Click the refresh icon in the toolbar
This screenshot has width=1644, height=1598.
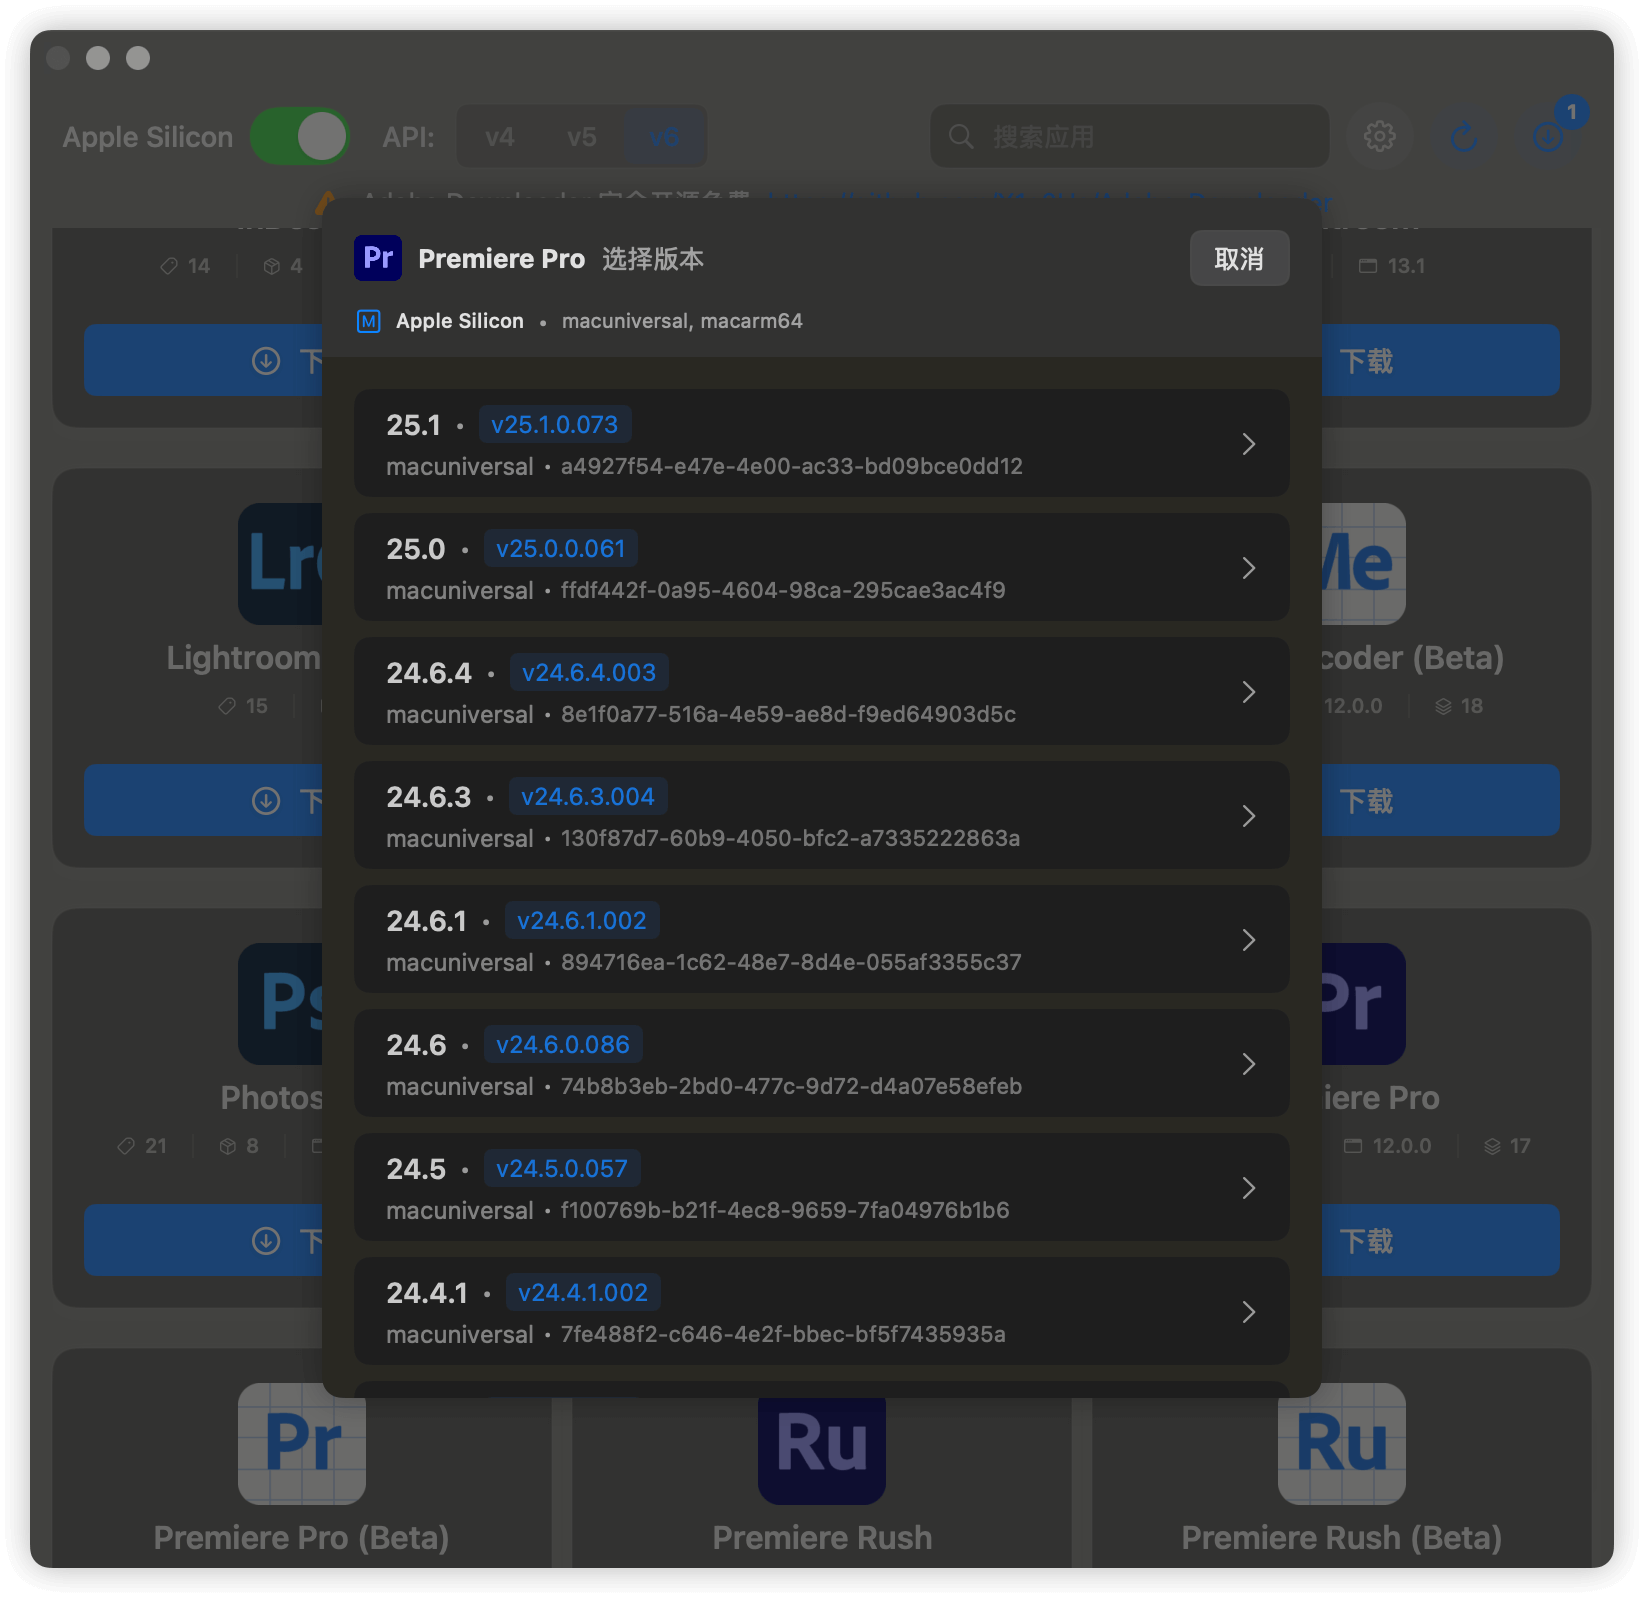tap(1464, 137)
